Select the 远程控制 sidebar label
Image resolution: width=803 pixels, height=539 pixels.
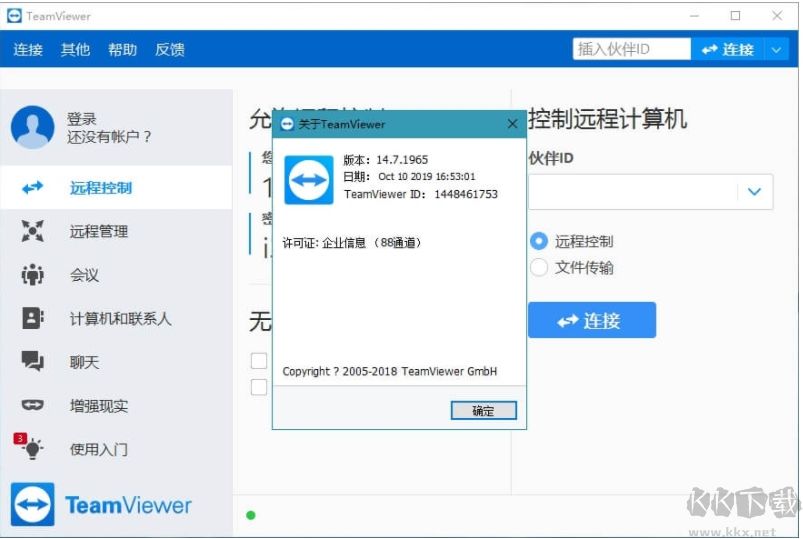pyautogui.click(x=101, y=188)
